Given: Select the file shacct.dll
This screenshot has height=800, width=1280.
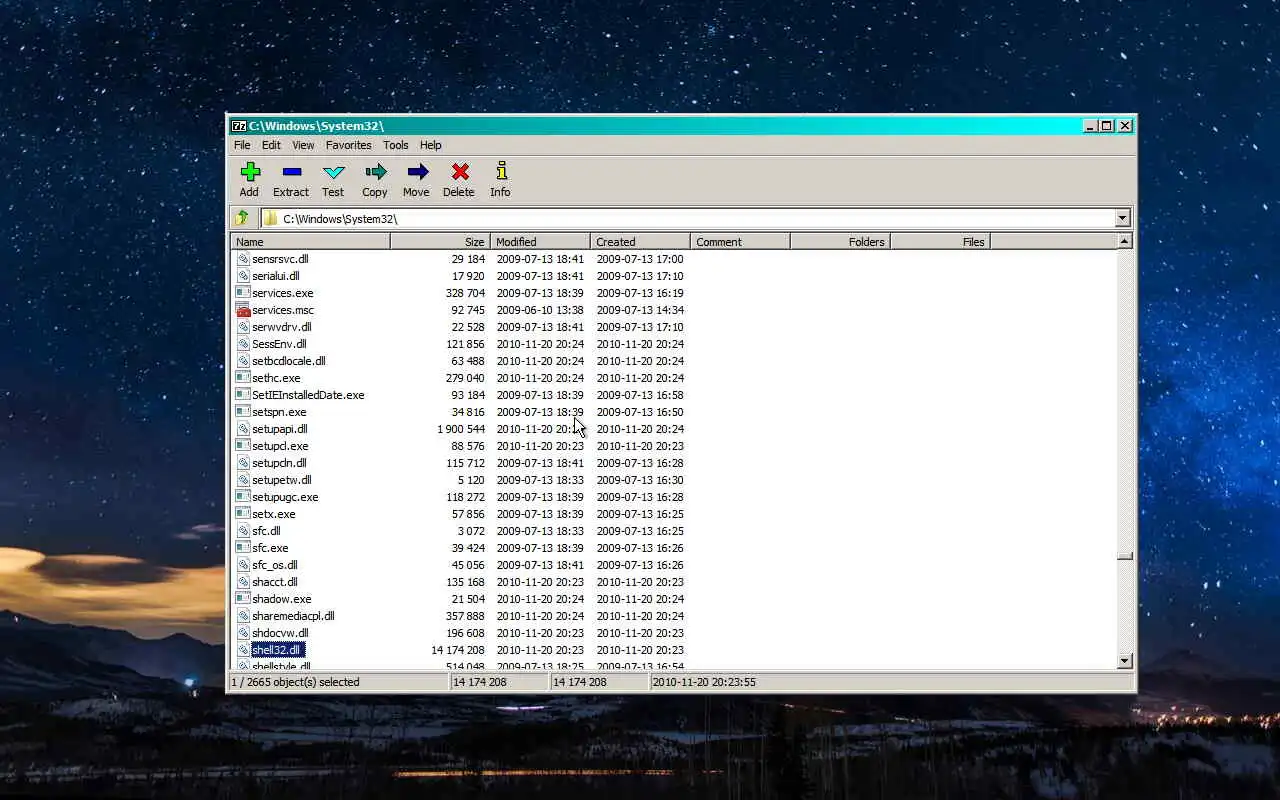Looking at the screenshot, I should click(274, 582).
